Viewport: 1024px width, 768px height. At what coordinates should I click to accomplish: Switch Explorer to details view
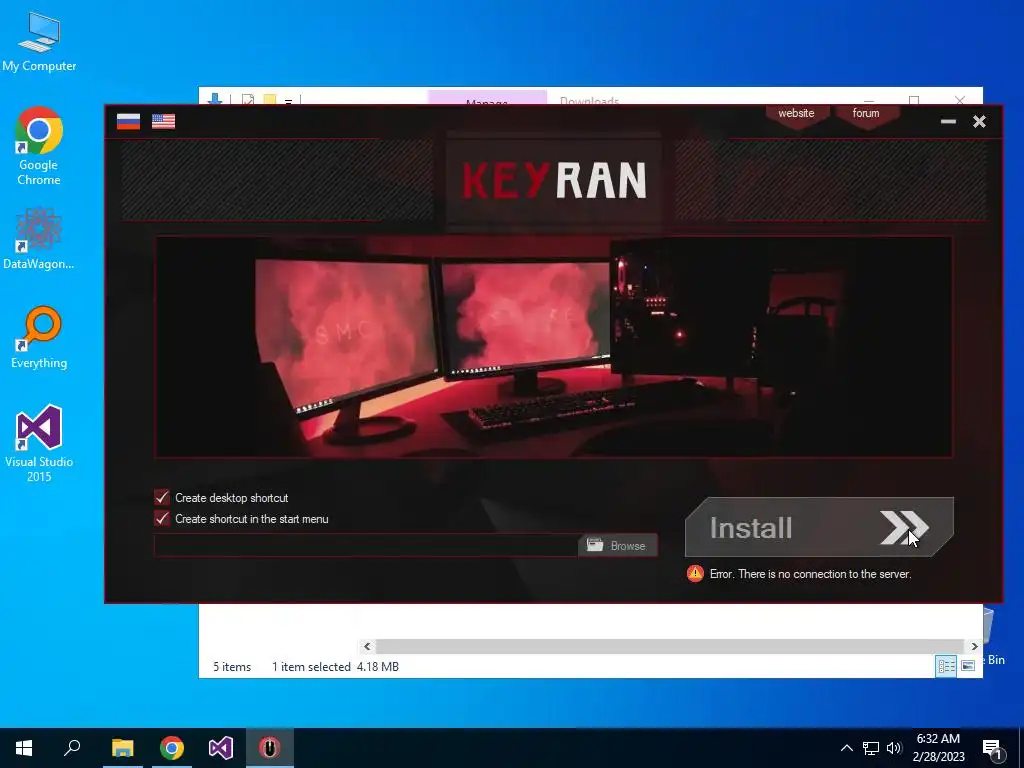pos(946,666)
